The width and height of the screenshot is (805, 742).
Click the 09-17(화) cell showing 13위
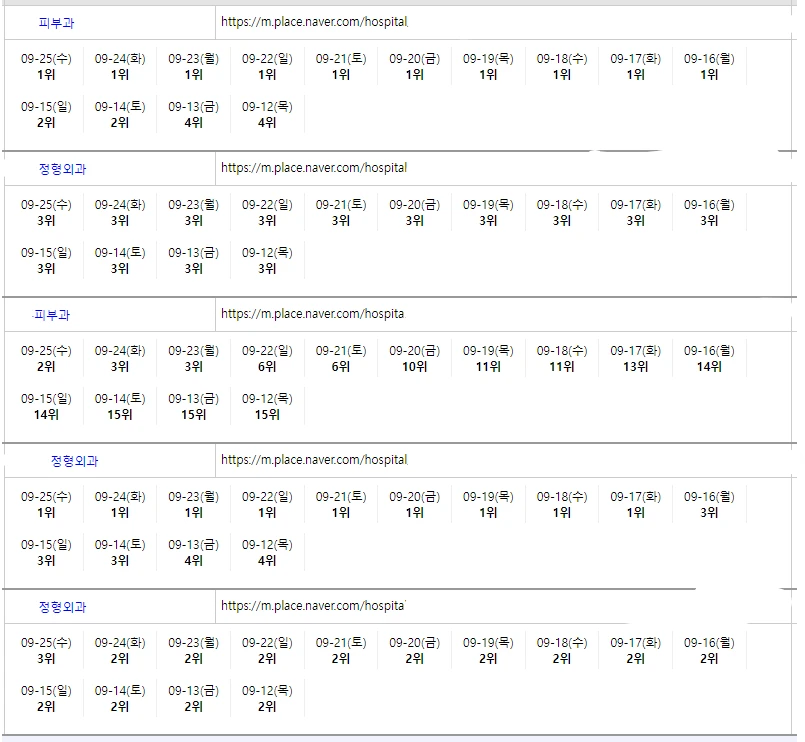(635, 359)
